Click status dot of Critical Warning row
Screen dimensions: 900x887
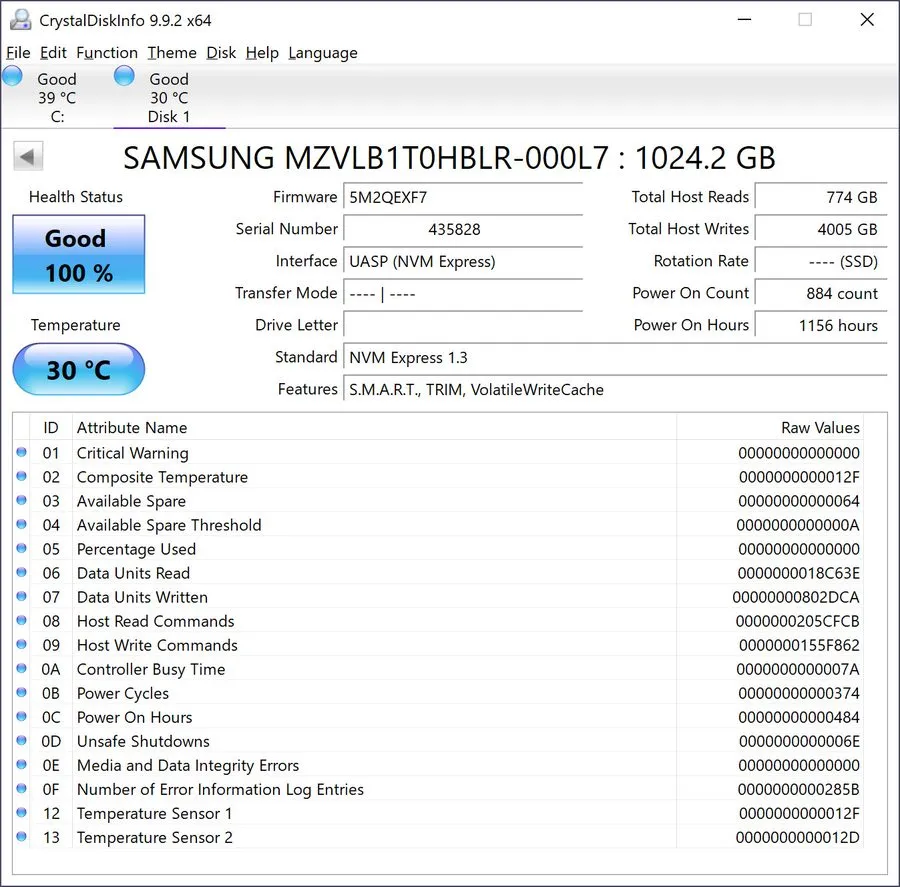pyautogui.click(x=21, y=452)
